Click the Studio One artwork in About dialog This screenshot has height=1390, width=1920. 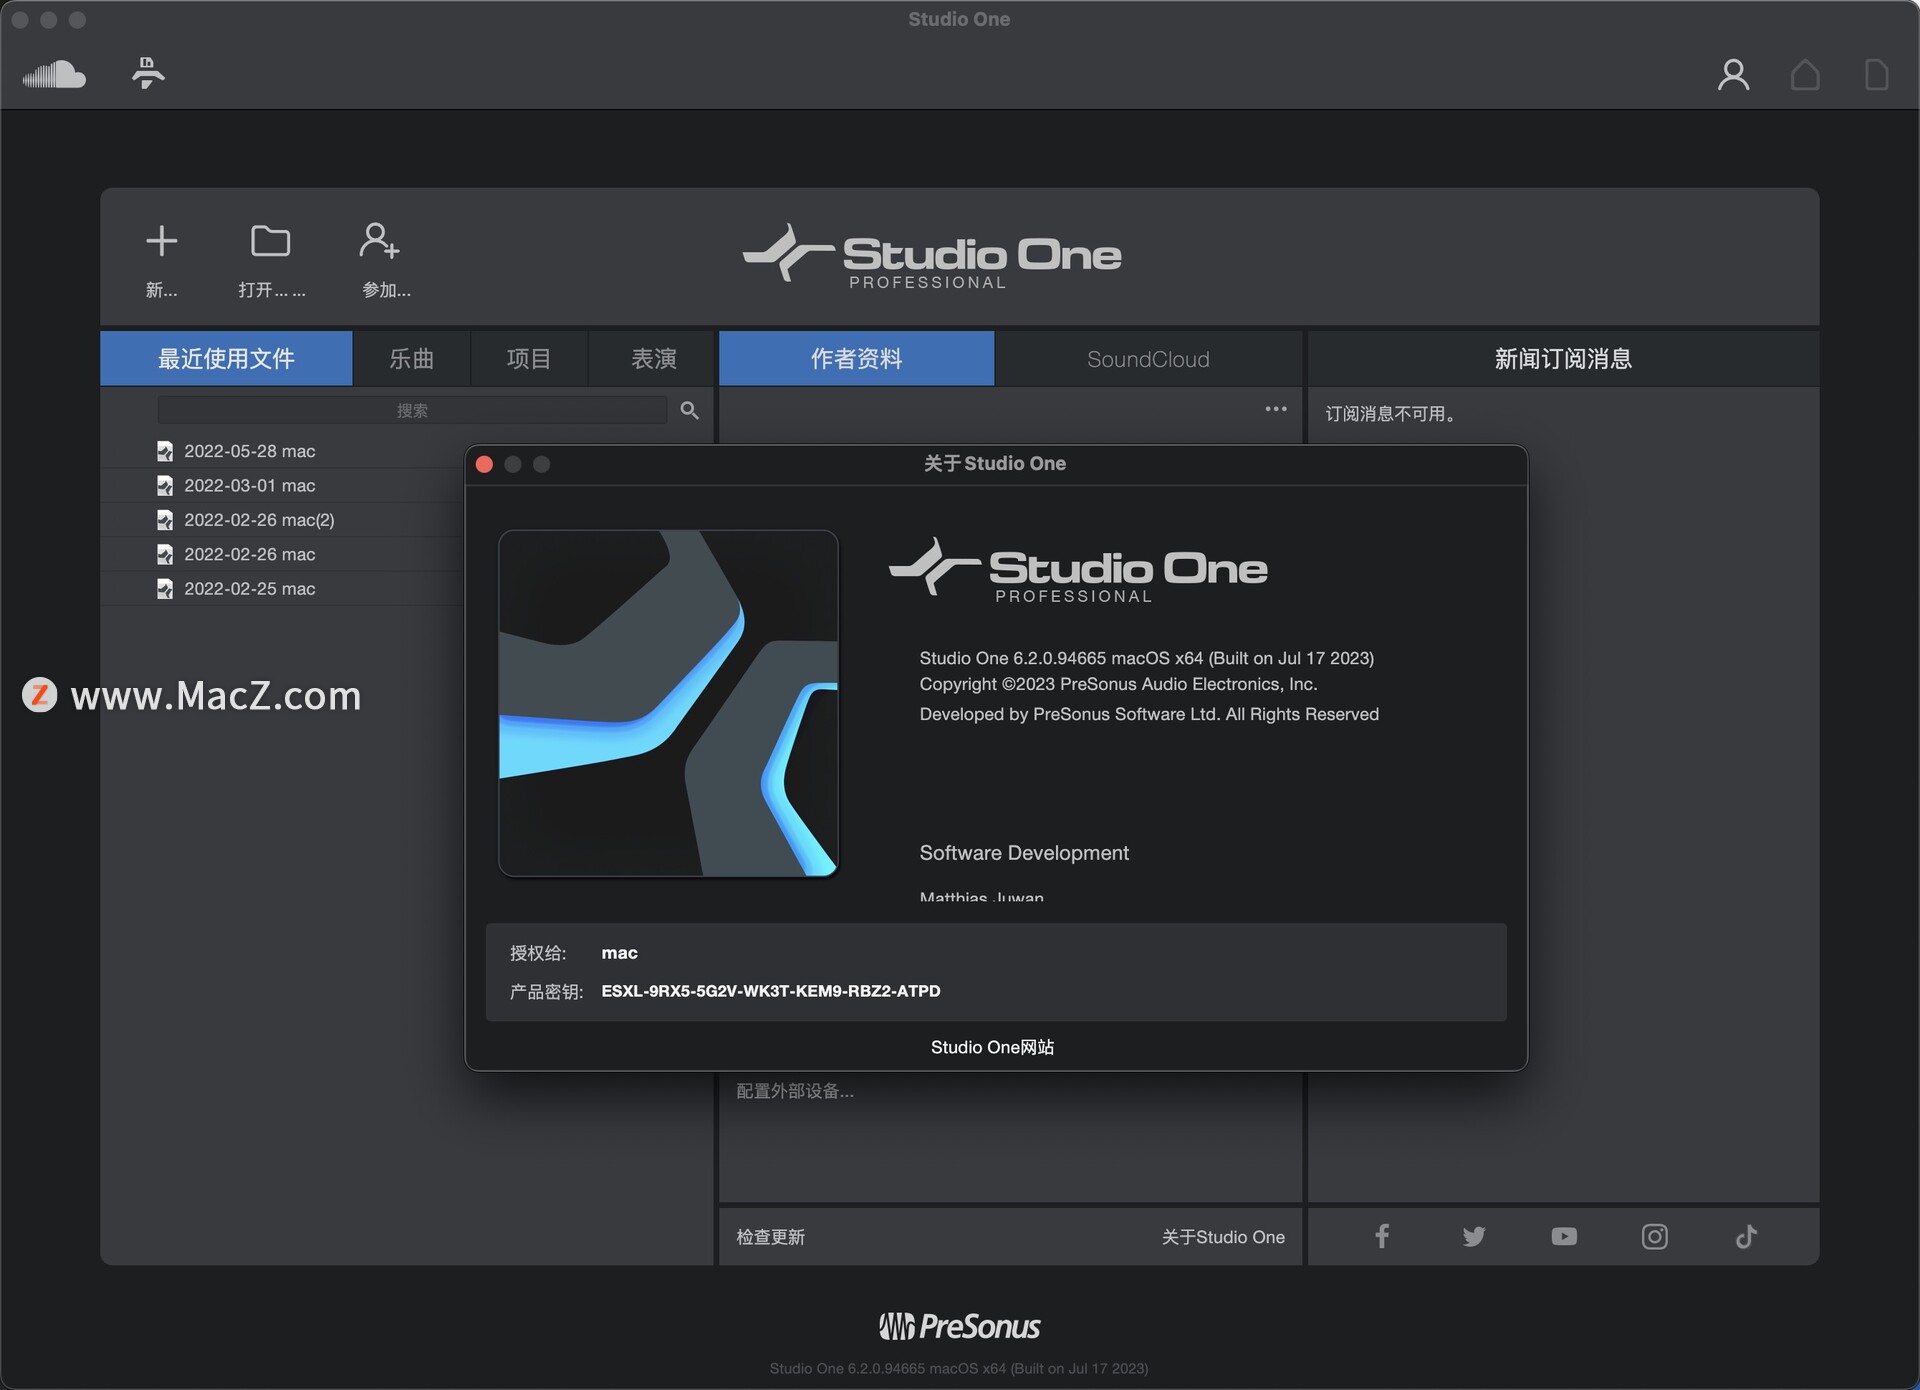(668, 703)
